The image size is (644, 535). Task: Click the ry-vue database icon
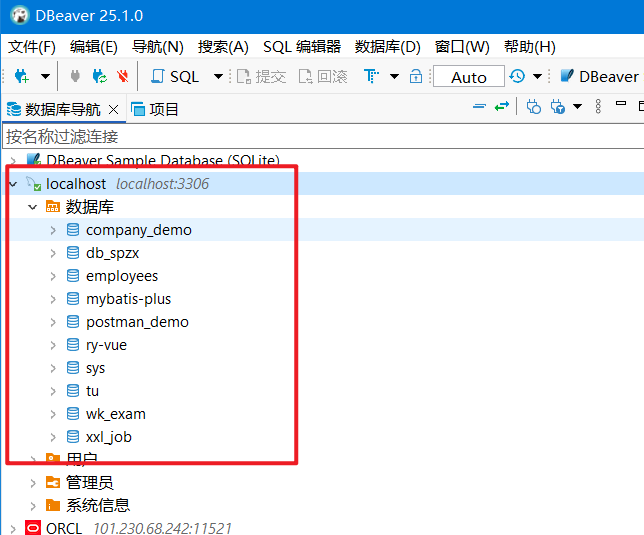(x=73, y=344)
